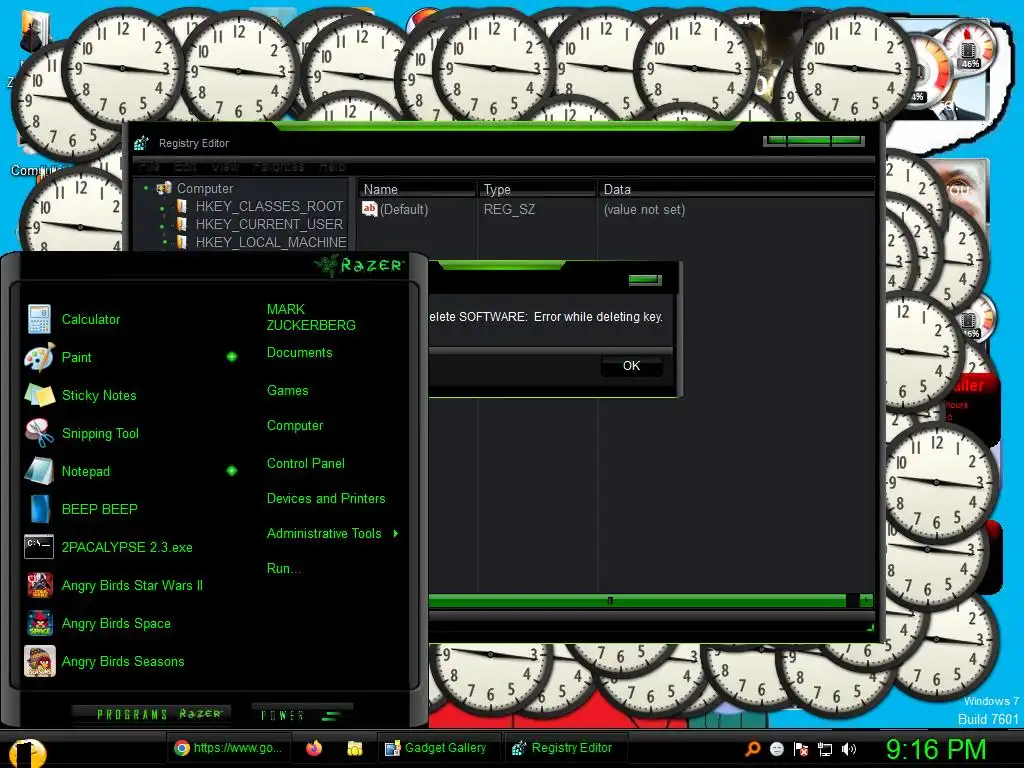The width and height of the screenshot is (1024, 768).
Task: Show Notepad's jump list via green dot
Action: [232, 470]
